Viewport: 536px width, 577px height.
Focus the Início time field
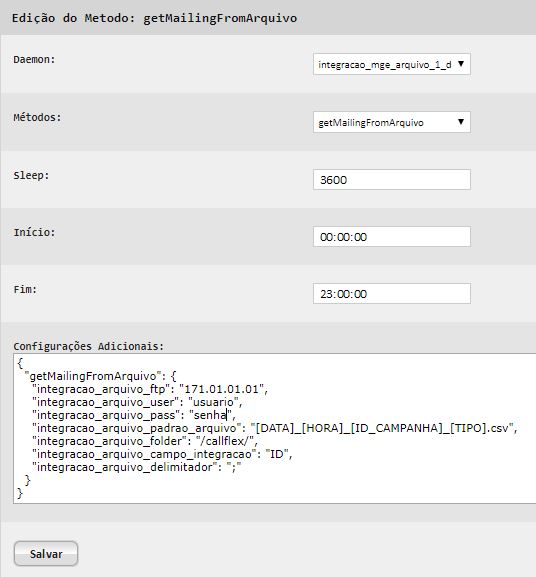point(391,237)
